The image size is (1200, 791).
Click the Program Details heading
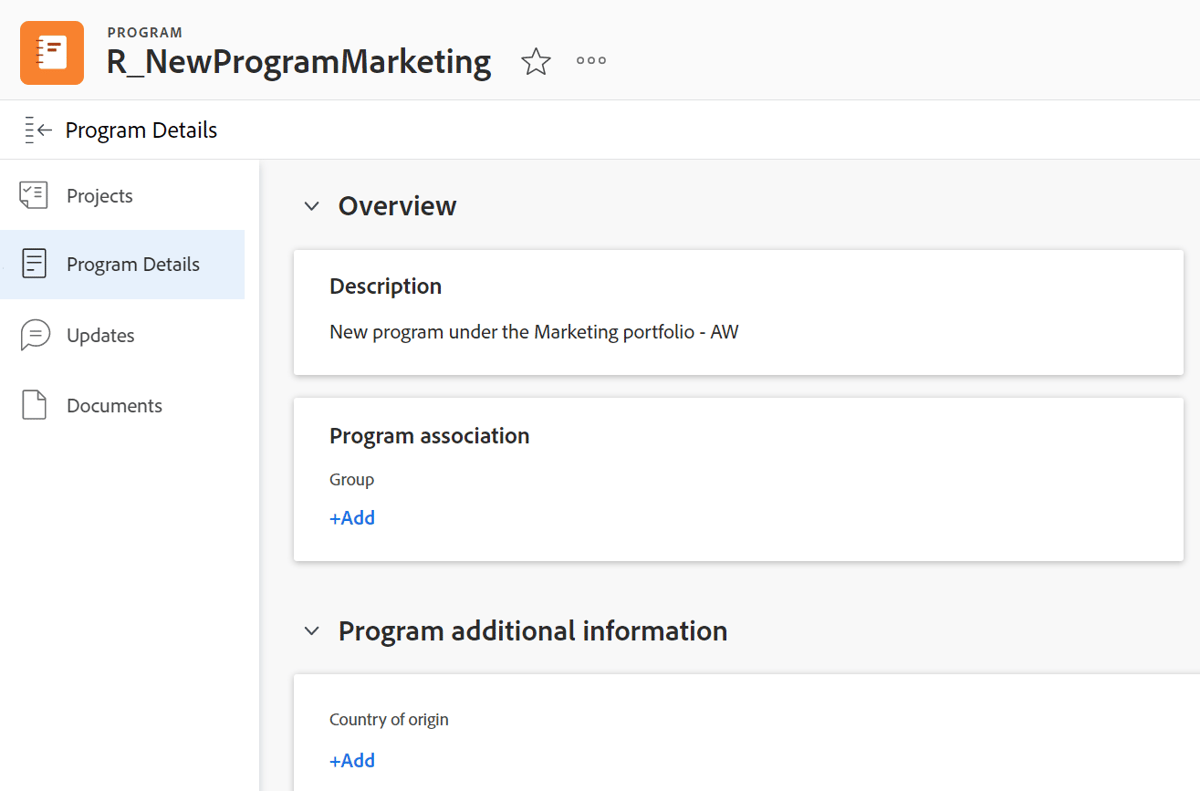point(141,129)
